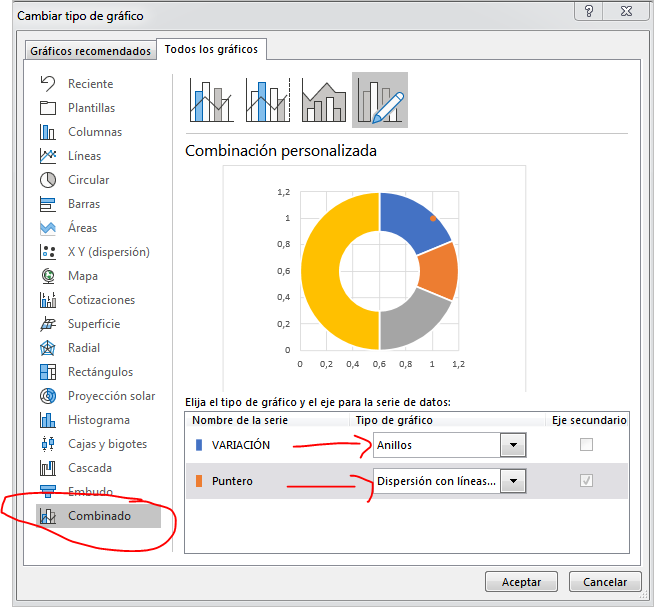
Task: Select the Circular pie chart icon
Action: (x=48, y=180)
